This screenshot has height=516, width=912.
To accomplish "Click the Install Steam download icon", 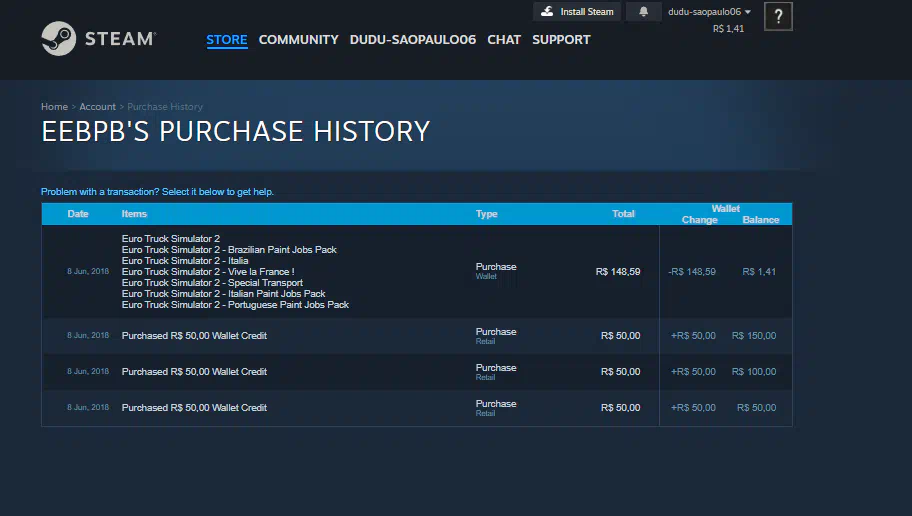I will [547, 12].
